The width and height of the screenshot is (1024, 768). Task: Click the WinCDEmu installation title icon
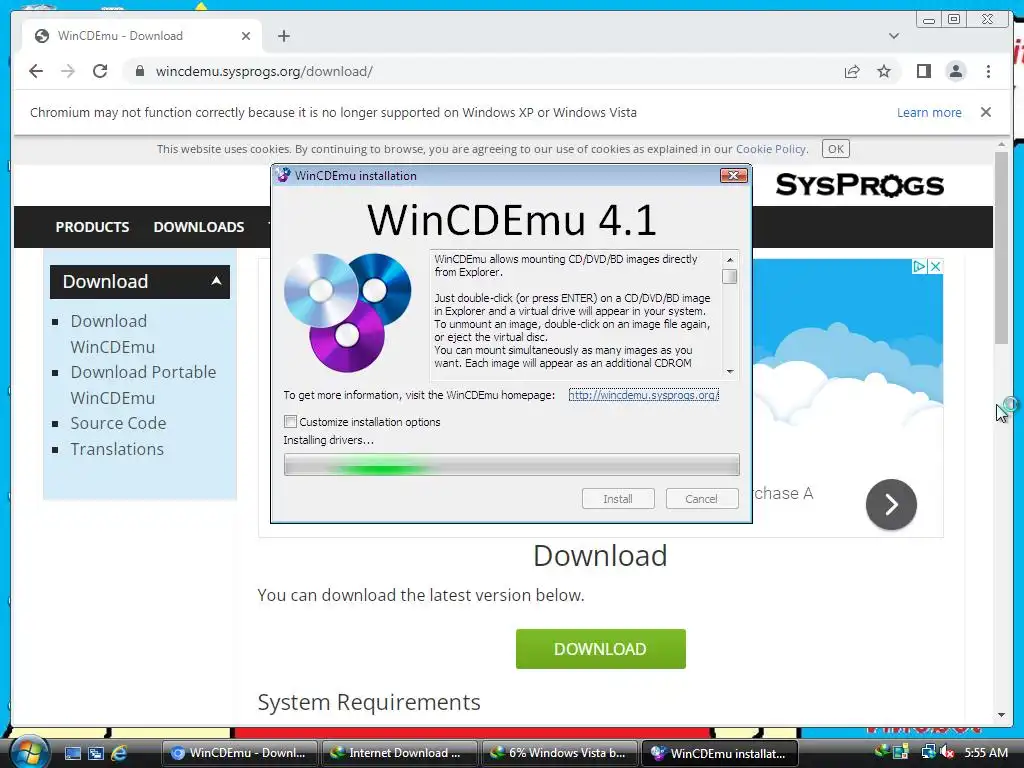click(283, 175)
